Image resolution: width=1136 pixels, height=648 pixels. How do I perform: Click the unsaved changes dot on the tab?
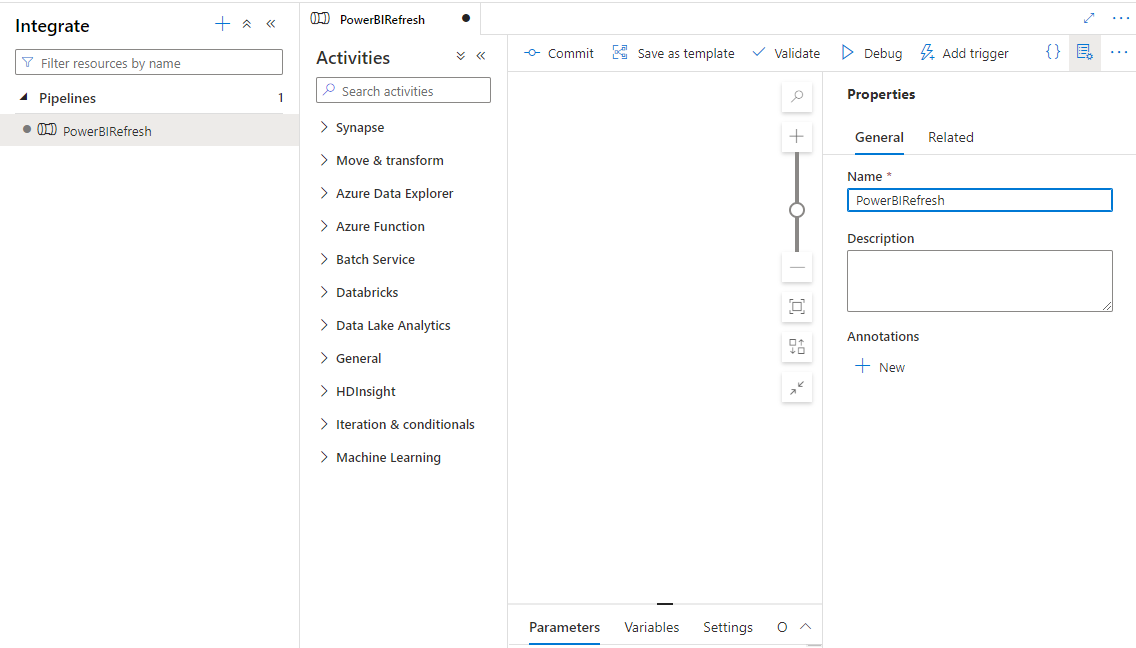point(466,18)
